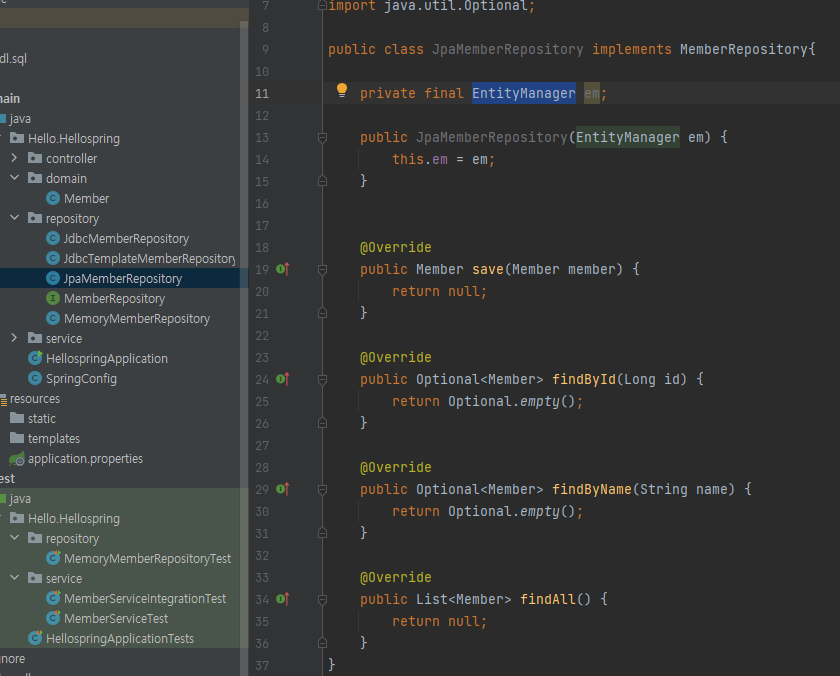The height and width of the screenshot is (676, 840).
Task: Open MemberRepository interface file
Action: click(x=114, y=298)
